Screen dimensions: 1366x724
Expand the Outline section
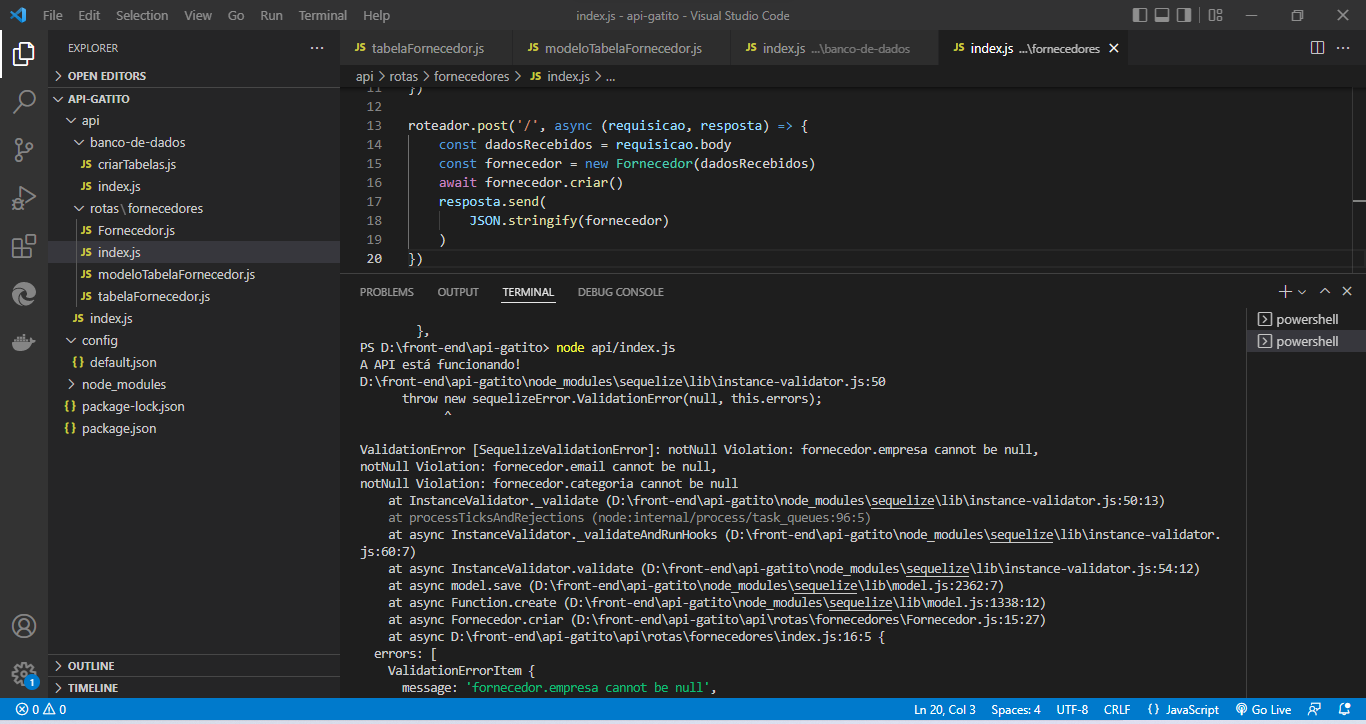point(194,666)
